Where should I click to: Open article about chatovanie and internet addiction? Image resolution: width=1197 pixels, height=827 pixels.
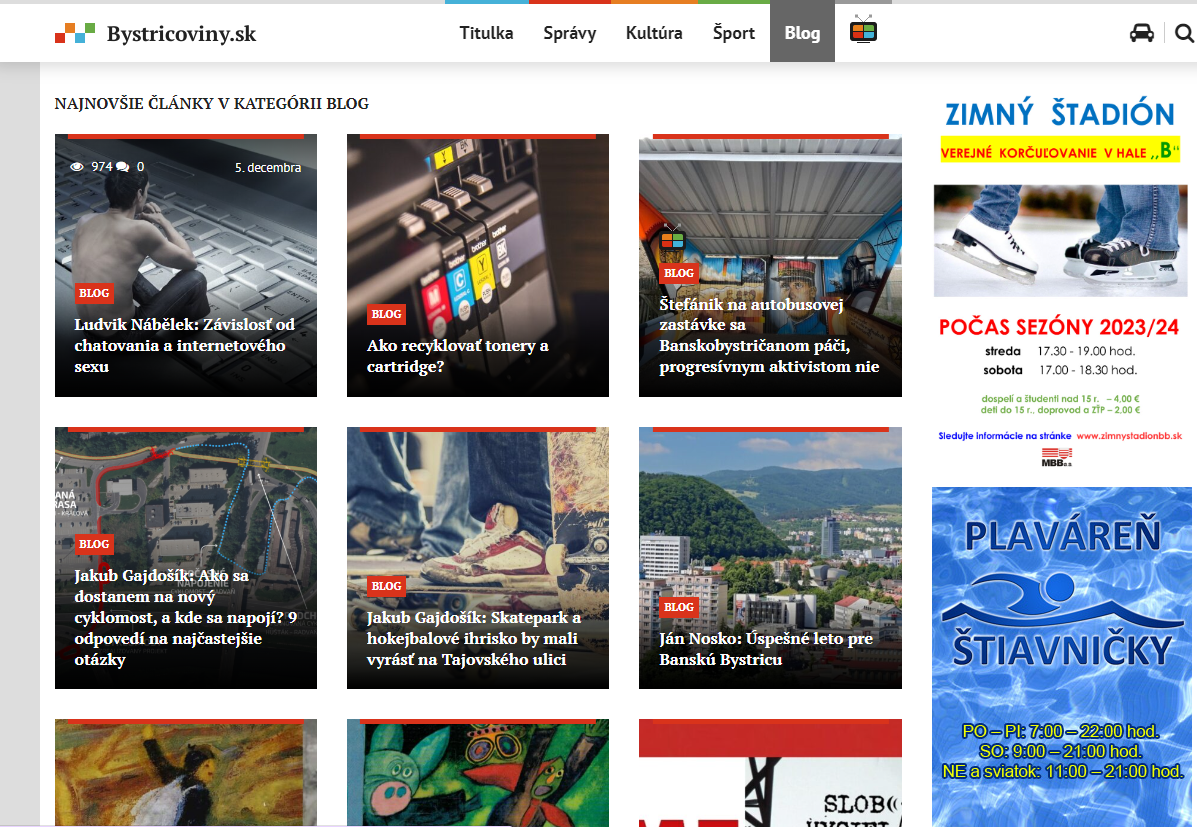(x=184, y=345)
